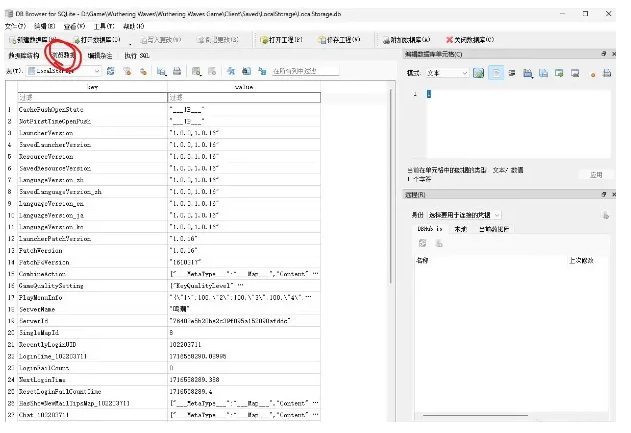631x433 pixels.
Task: Switch to the DBHub.io tab
Action: [x=430, y=229]
